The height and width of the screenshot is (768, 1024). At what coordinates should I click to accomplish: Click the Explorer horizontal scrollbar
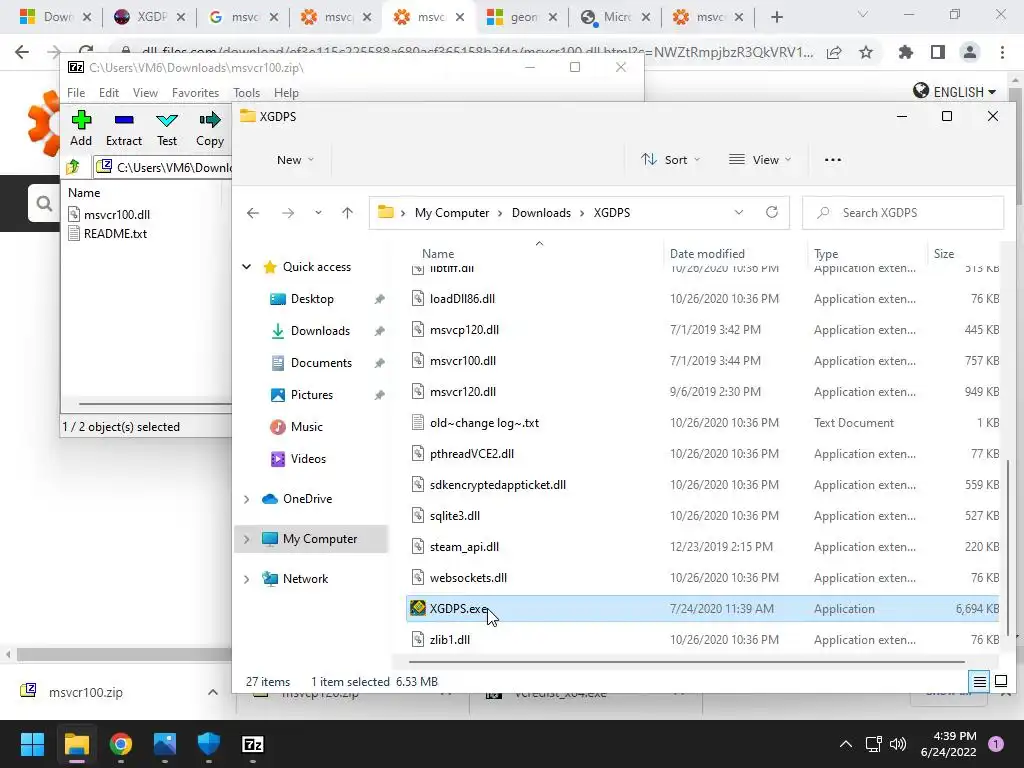point(686,662)
